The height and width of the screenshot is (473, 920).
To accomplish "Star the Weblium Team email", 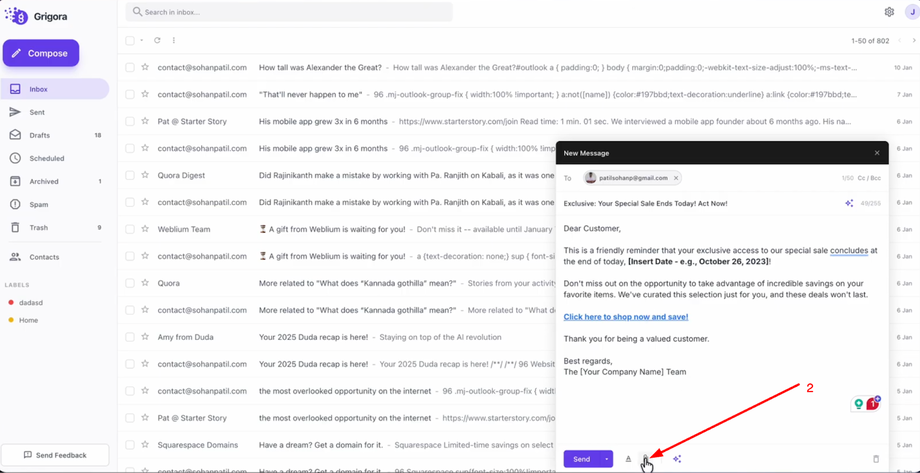I will [x=145, y=229].
